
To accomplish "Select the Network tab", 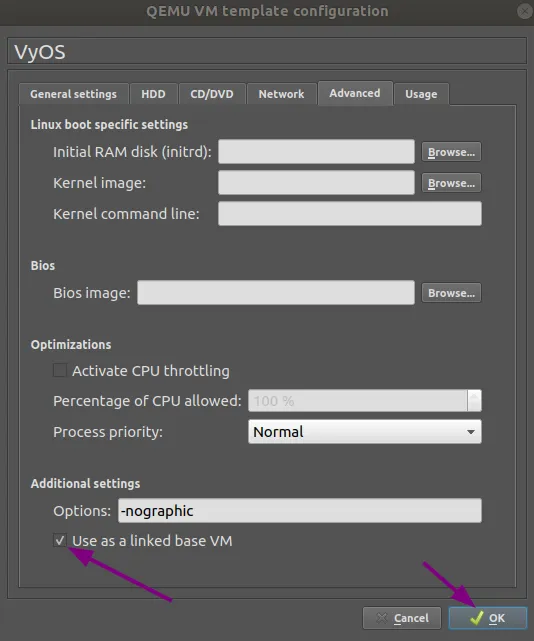I will coord(281,94).
